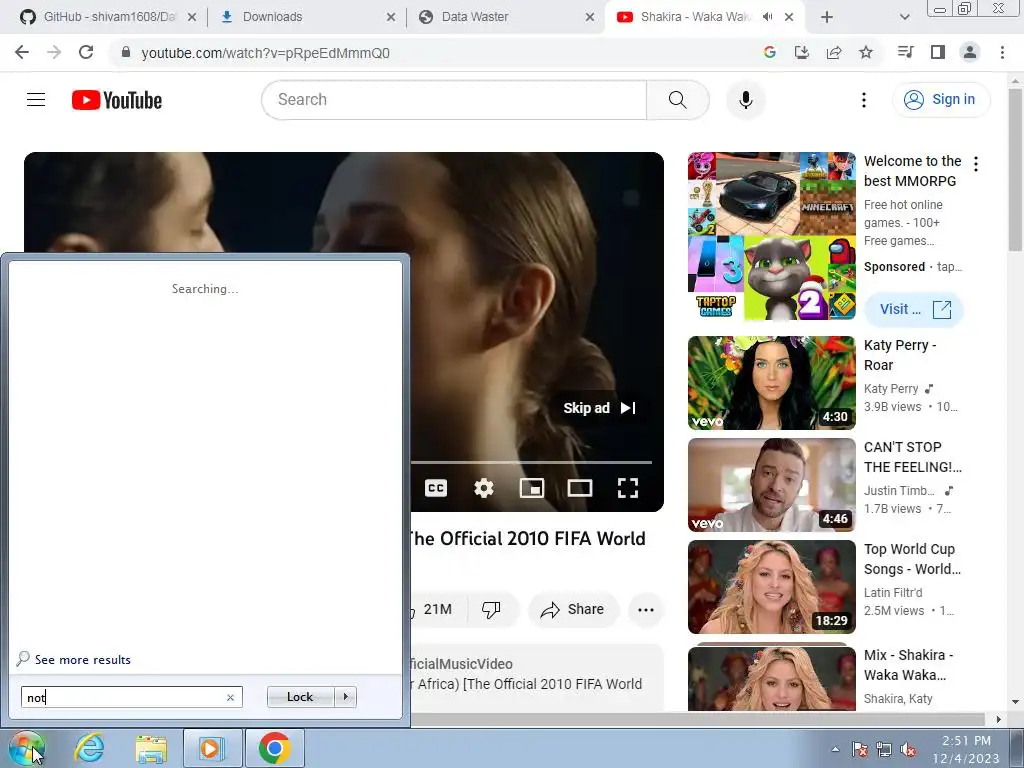Screen dimensions: 1024x768
Task: Mute the Shakira tab audio icon
Action: pos(768,17)
